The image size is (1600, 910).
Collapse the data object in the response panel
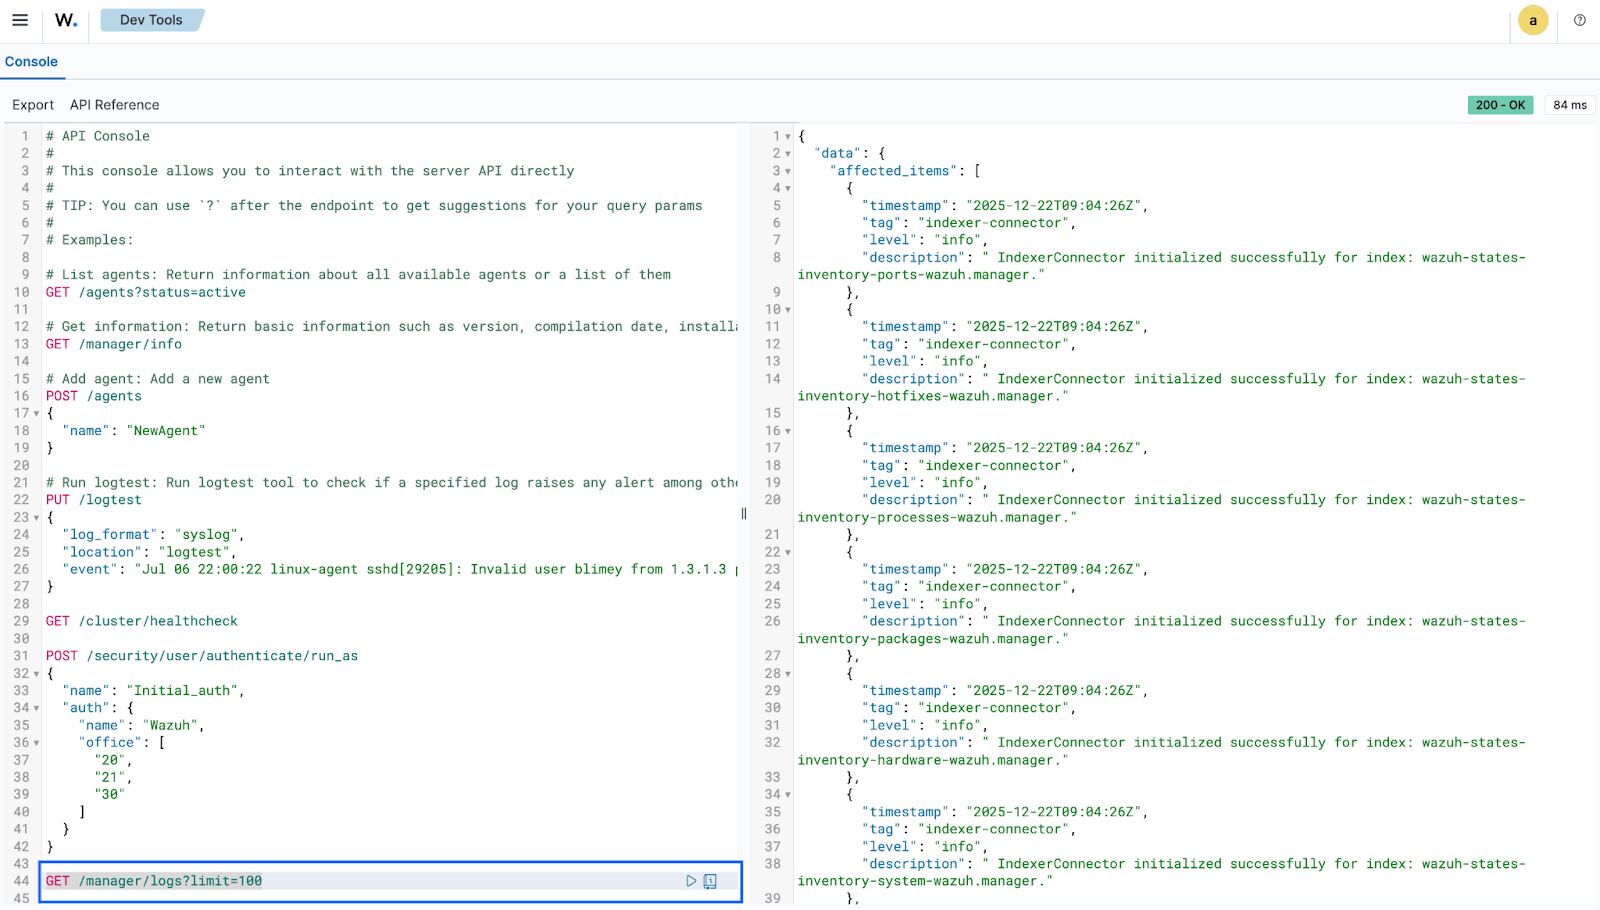point(787,152)
